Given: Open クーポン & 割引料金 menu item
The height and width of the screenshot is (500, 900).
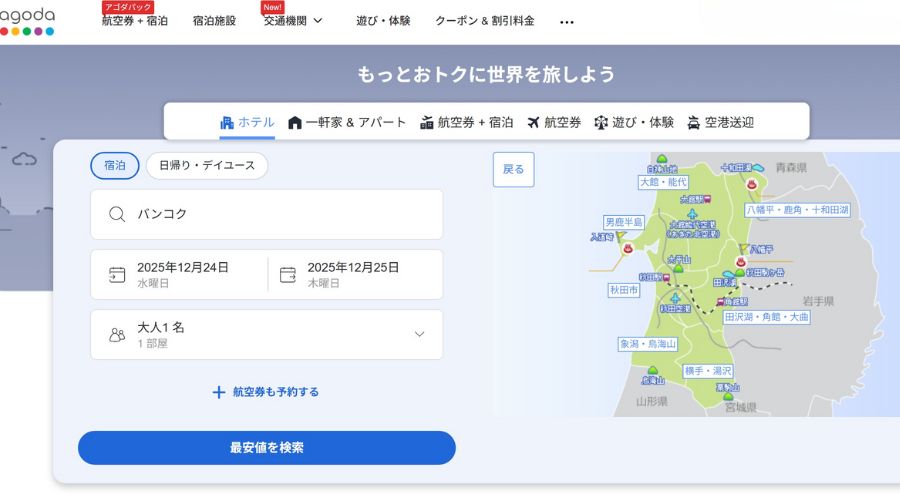Looking at the screenshot, I should click(x=484, y=21).
